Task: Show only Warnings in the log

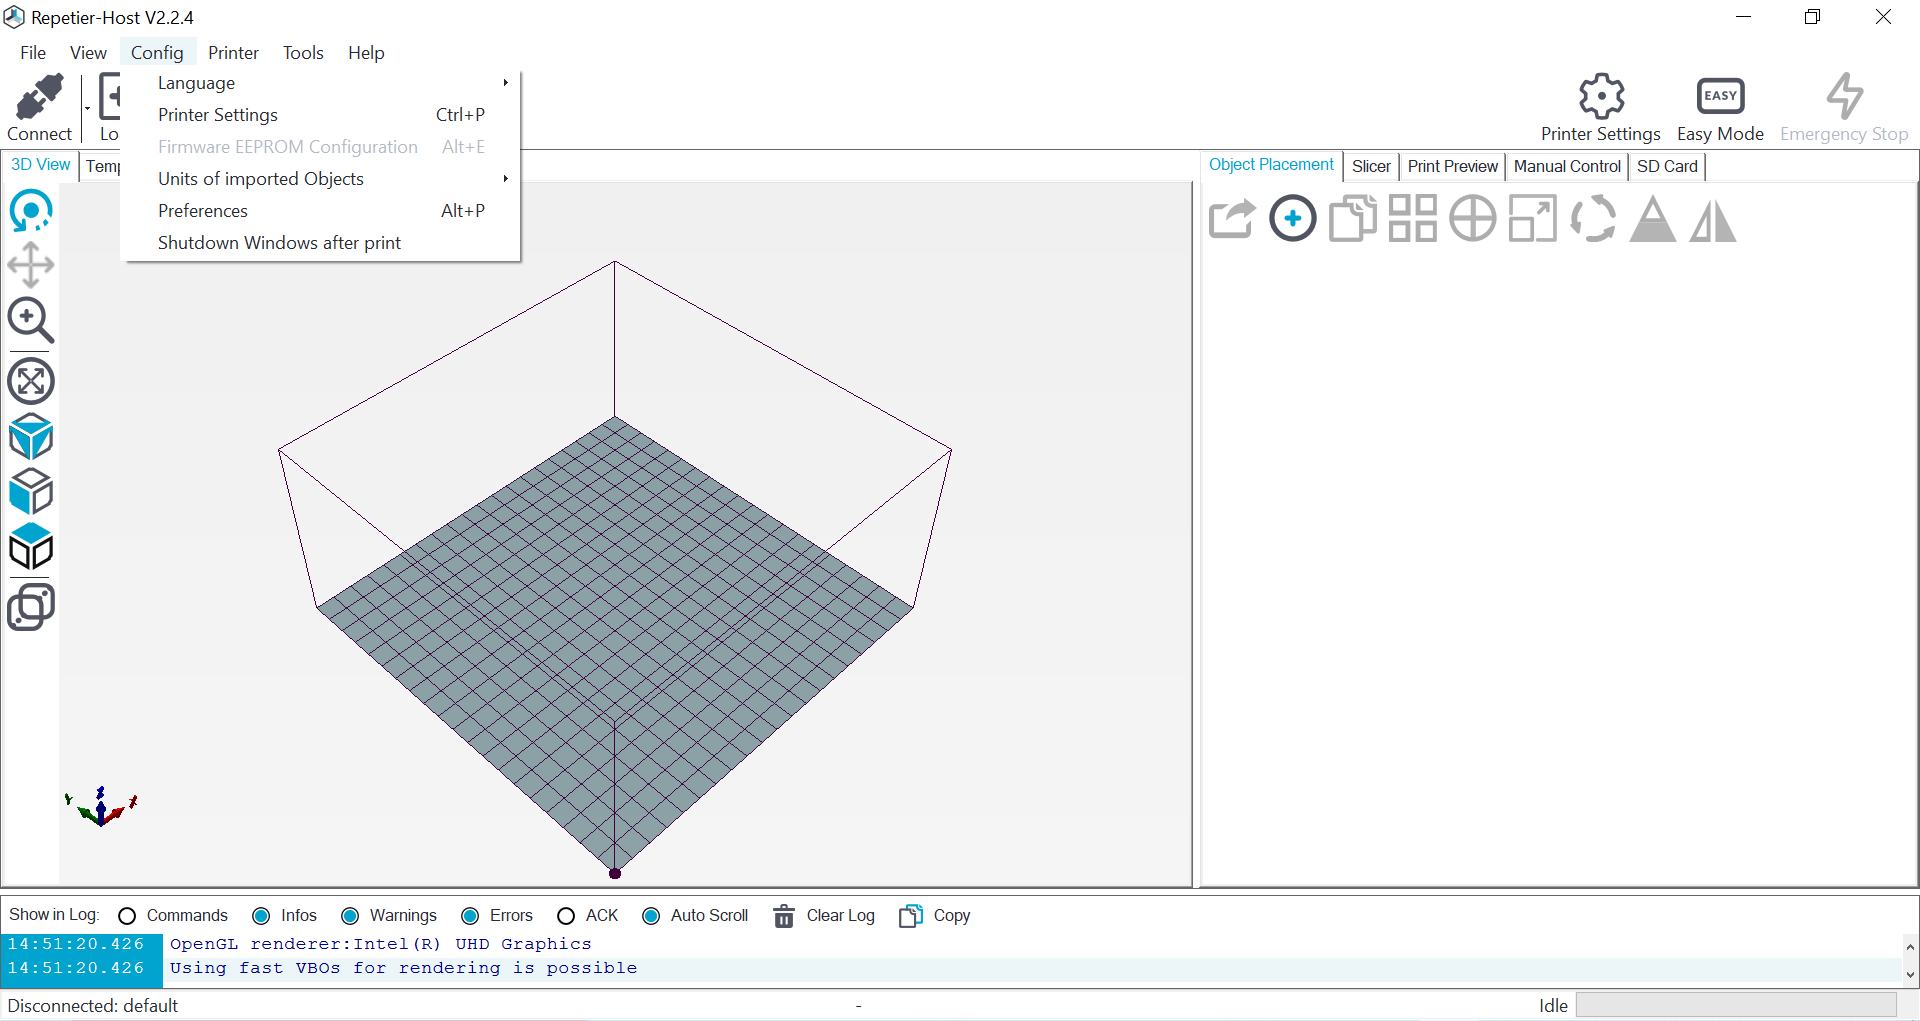Action: click(350, 915)
